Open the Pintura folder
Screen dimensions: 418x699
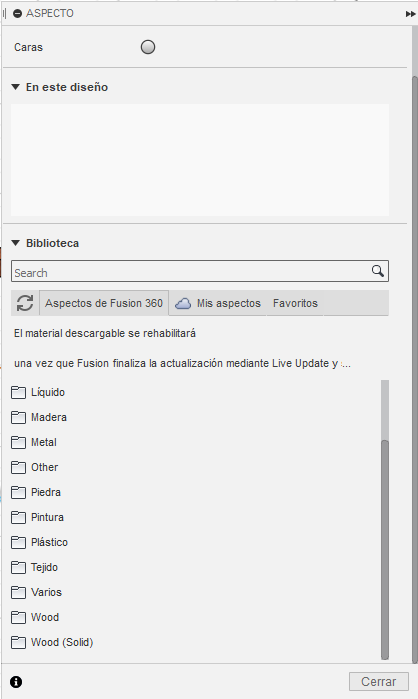[x=37, y=517]
